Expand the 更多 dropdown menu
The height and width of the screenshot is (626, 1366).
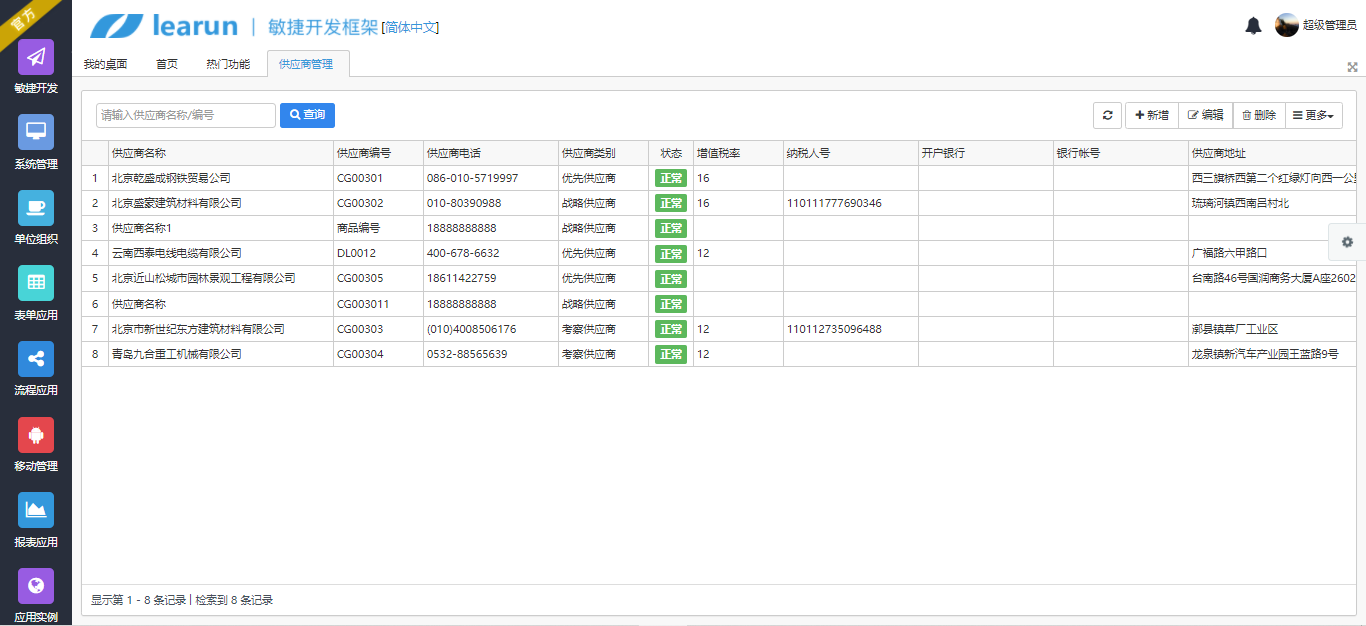(1313, 116)
